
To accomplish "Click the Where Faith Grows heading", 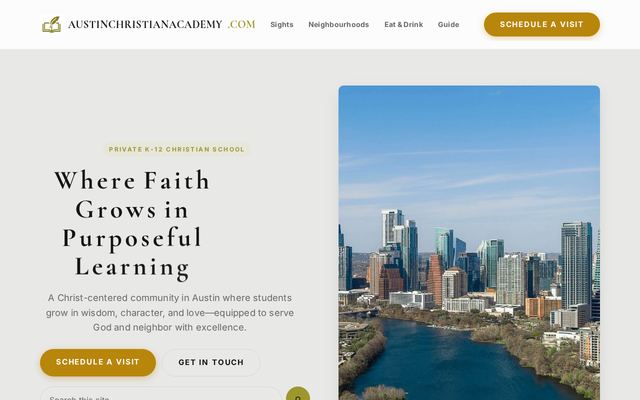I will point(132,224).
